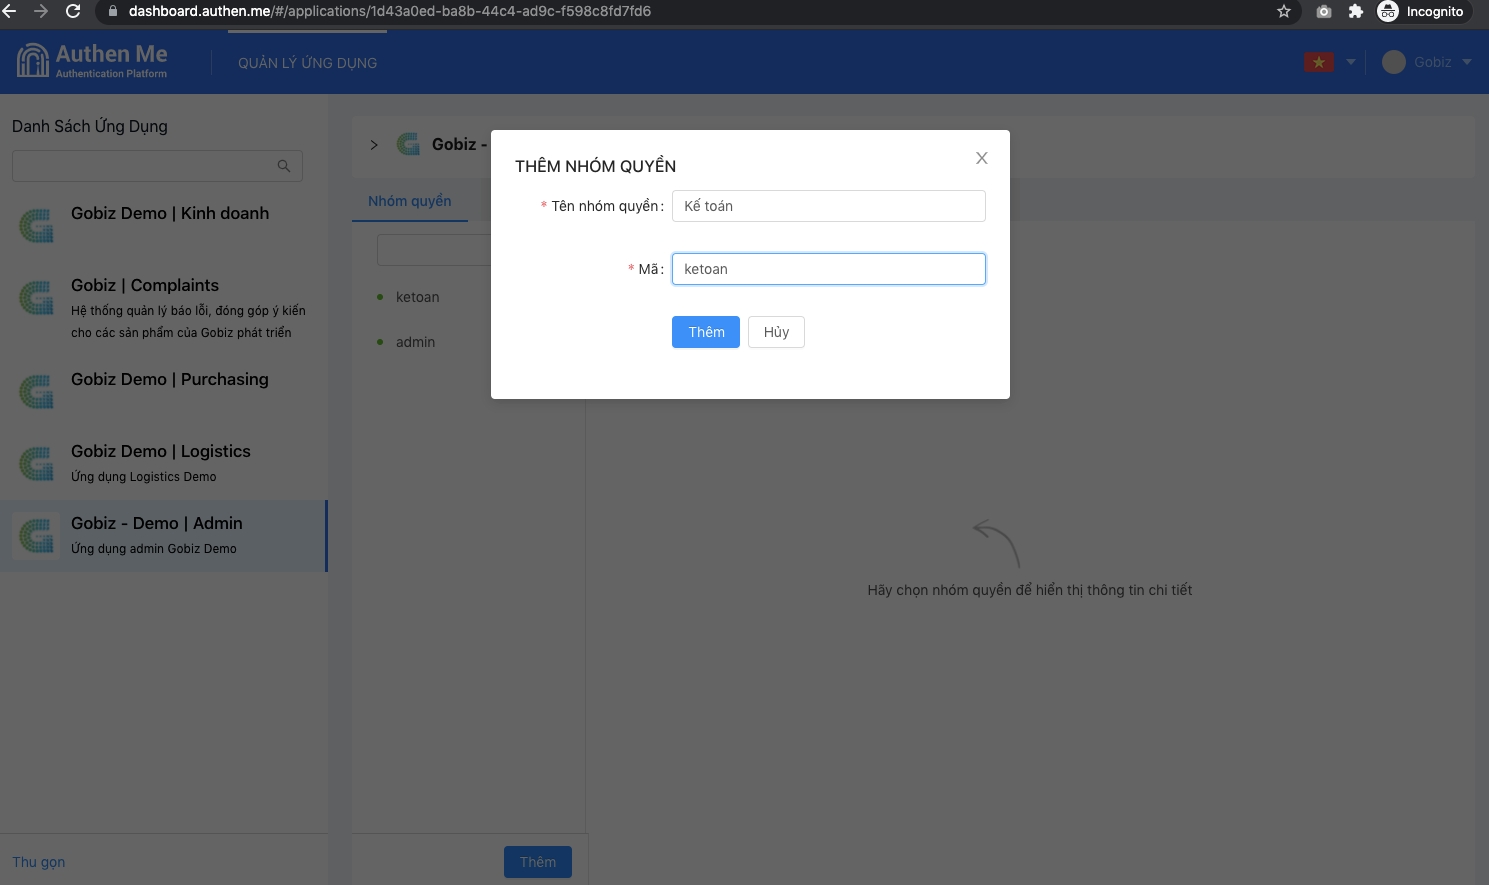Click the blue Thêm button in dialog

[x=705, y=332]
